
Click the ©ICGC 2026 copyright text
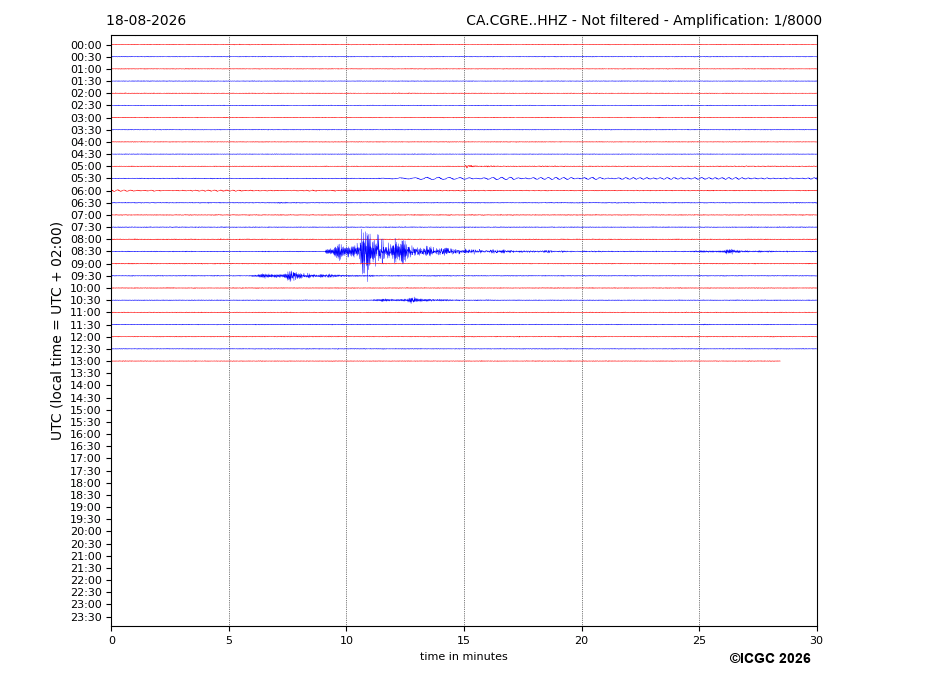pos(770,659)
